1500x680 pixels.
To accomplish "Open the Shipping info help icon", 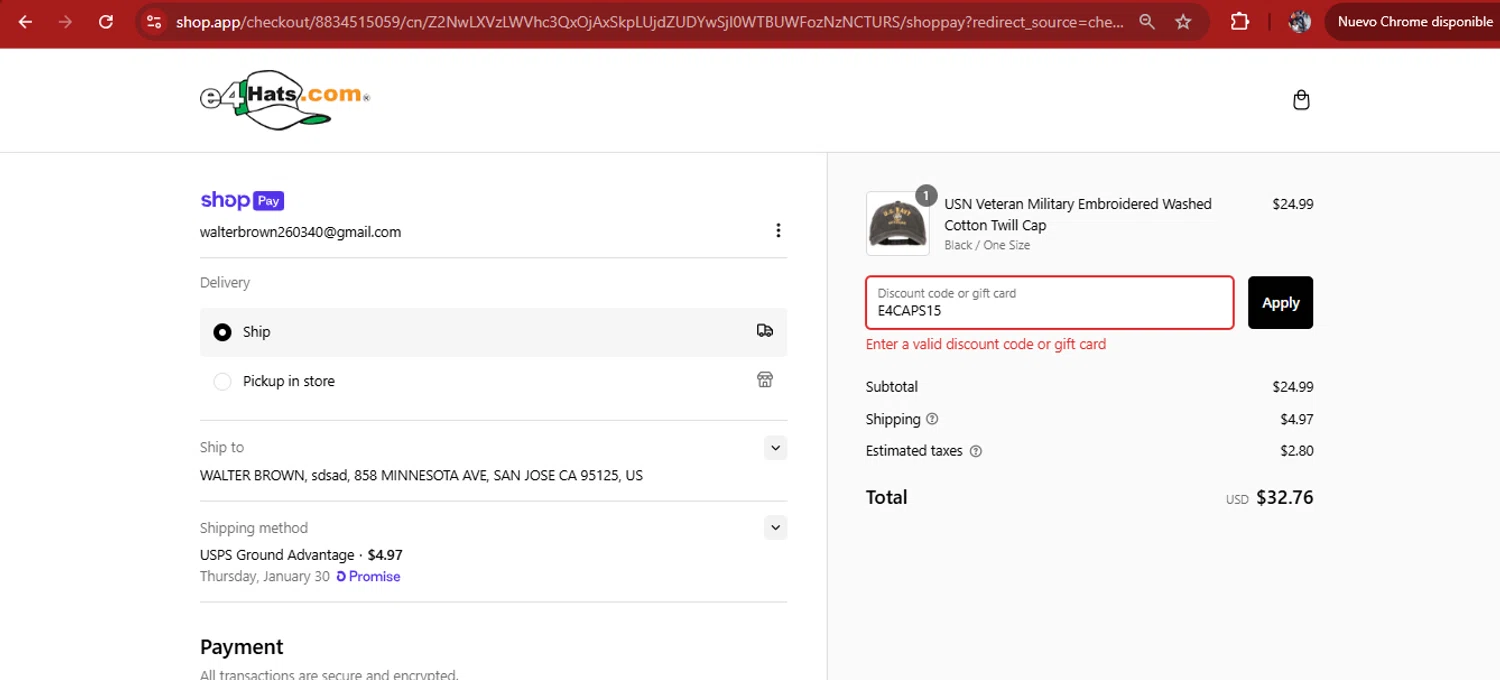I will [932, 419].
